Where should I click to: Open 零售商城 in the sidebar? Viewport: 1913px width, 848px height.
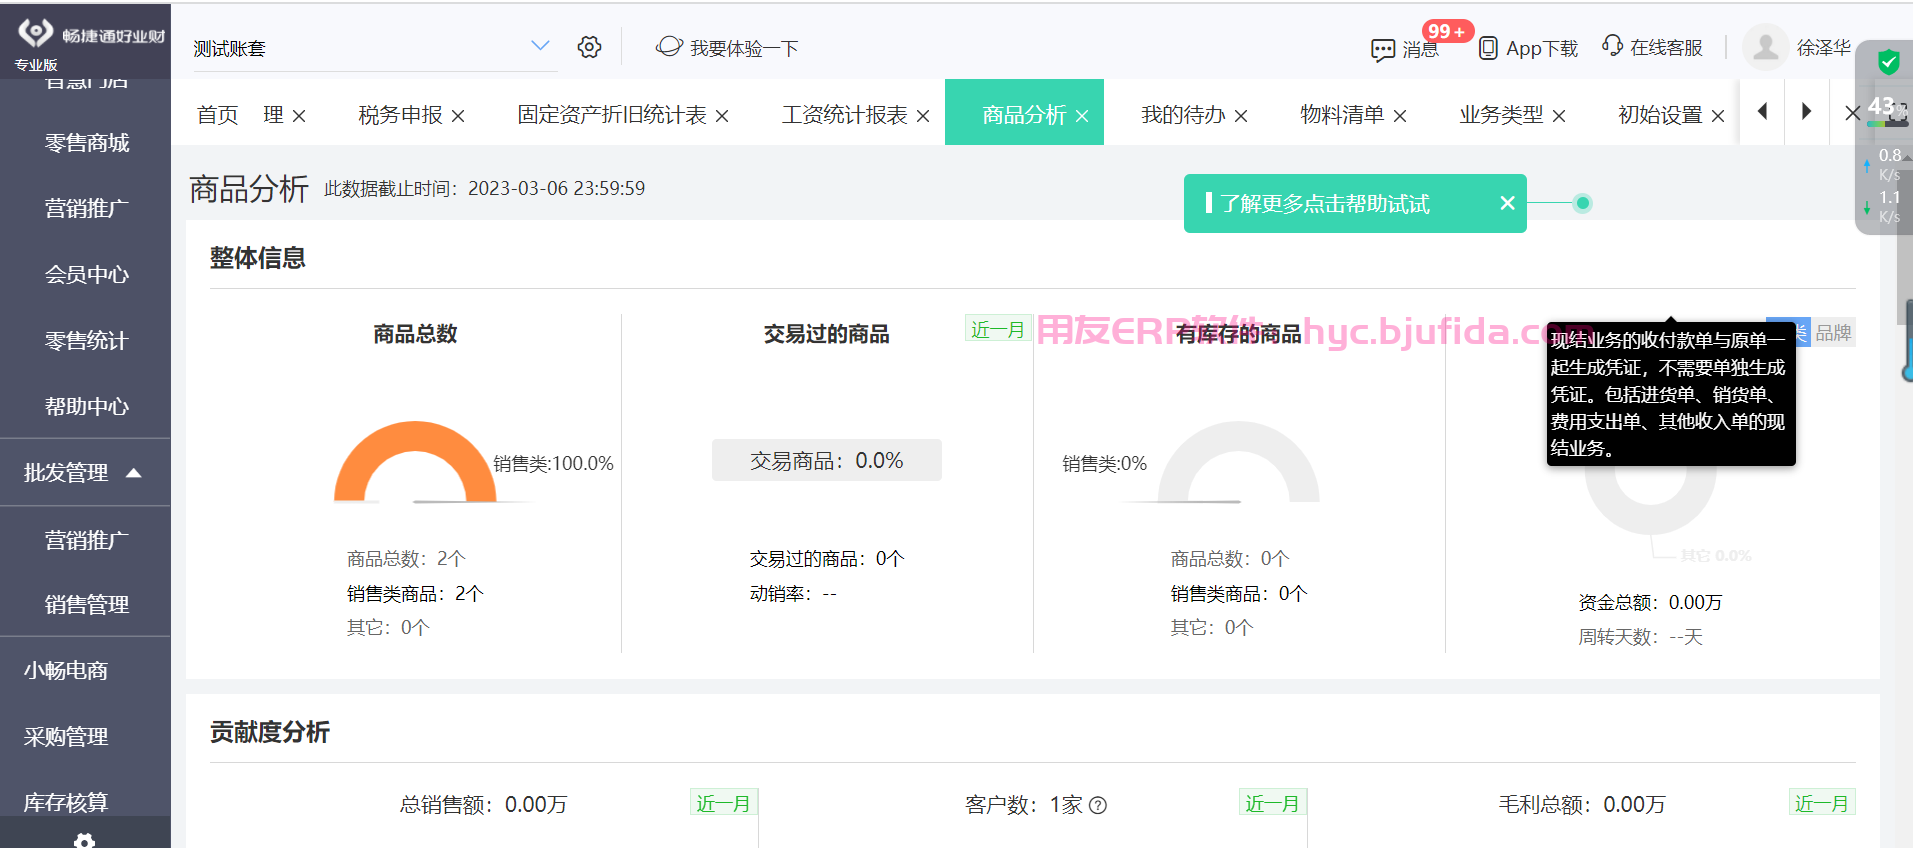pos(86,143)
